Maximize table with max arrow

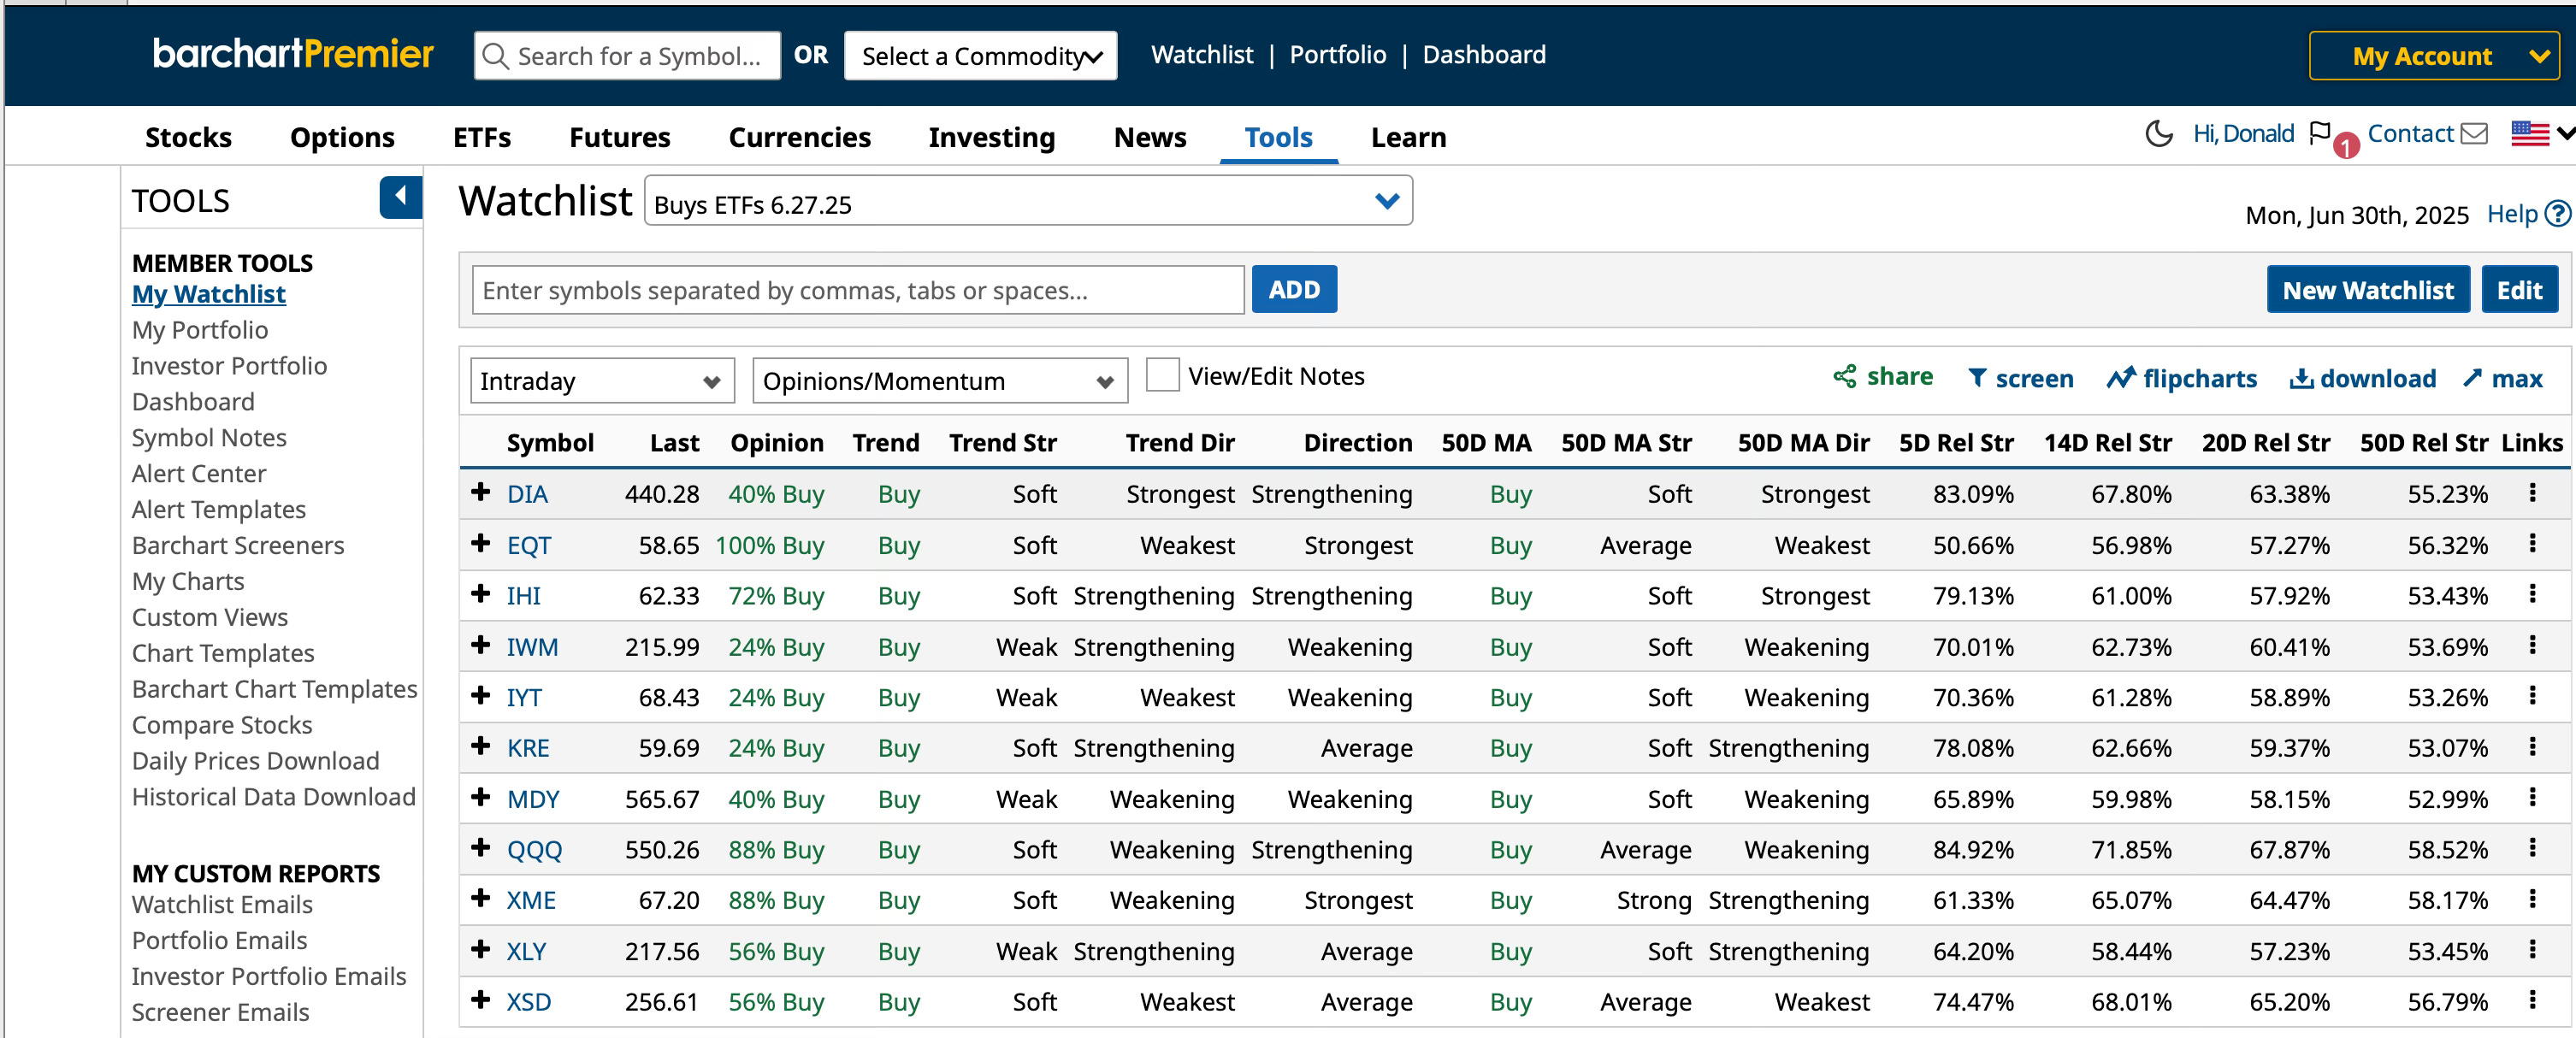pos(2472,378)
